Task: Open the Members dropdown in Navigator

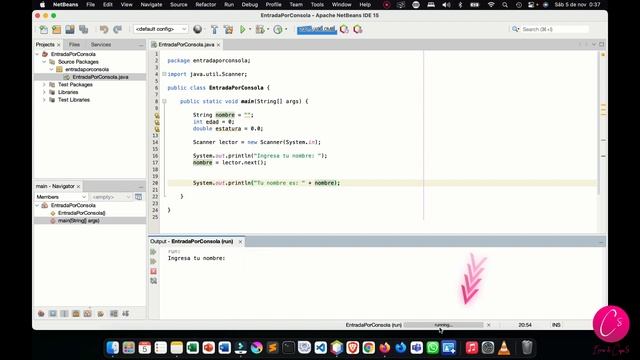Action: tap(61, 197)
